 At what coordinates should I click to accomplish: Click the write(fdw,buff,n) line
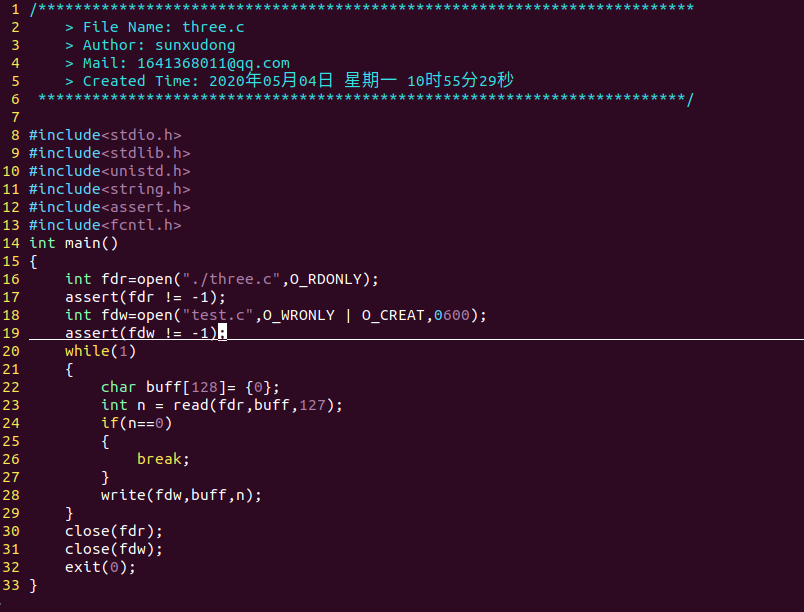[x=181, y=495]
